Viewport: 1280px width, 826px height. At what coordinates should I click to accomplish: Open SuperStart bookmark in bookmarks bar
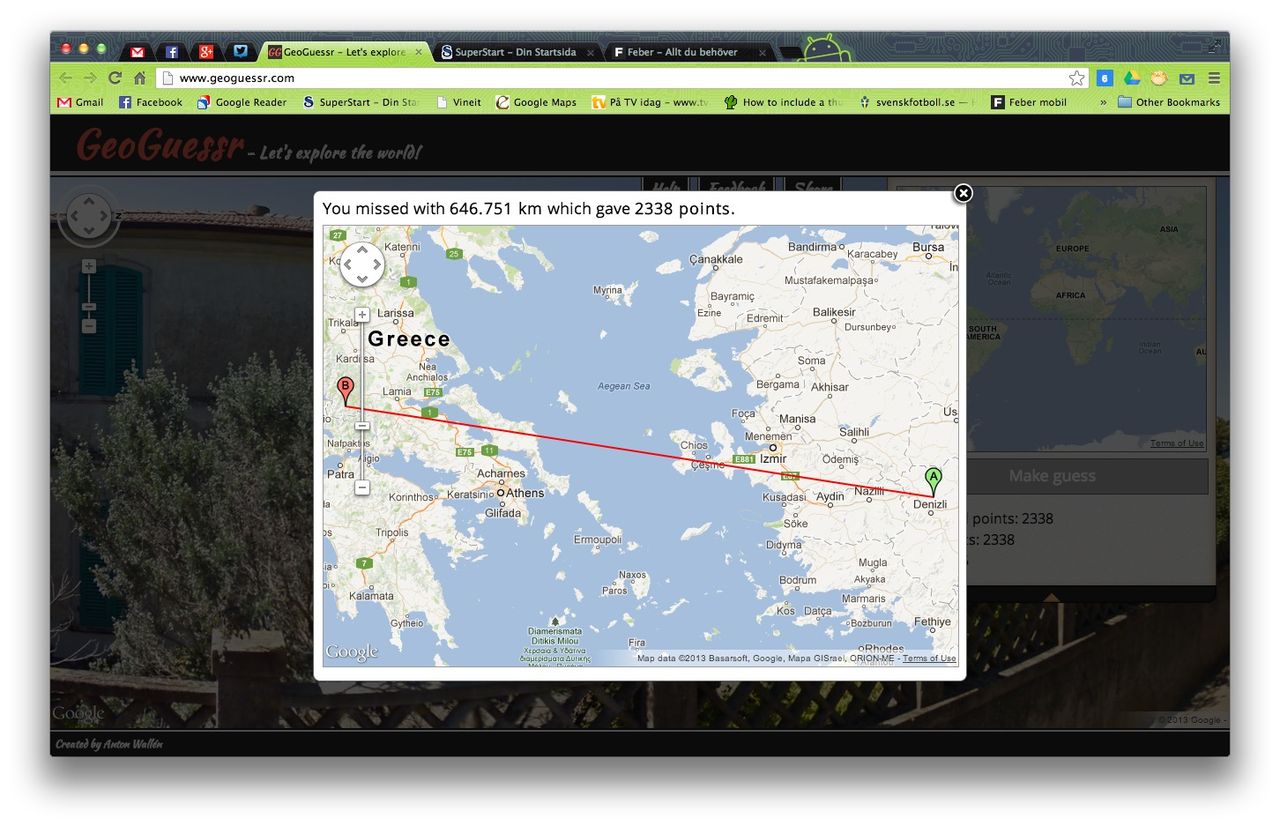(361, 102)
